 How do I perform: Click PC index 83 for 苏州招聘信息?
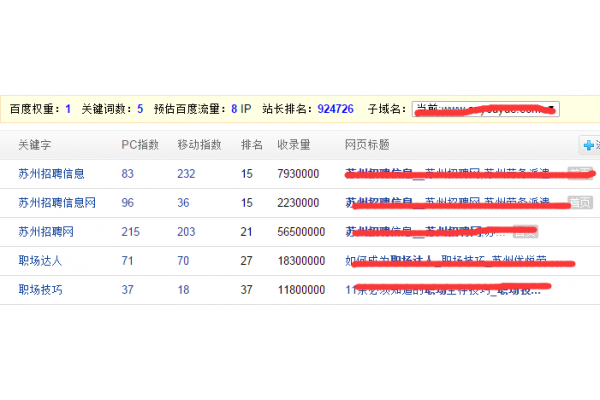point(128,174)
